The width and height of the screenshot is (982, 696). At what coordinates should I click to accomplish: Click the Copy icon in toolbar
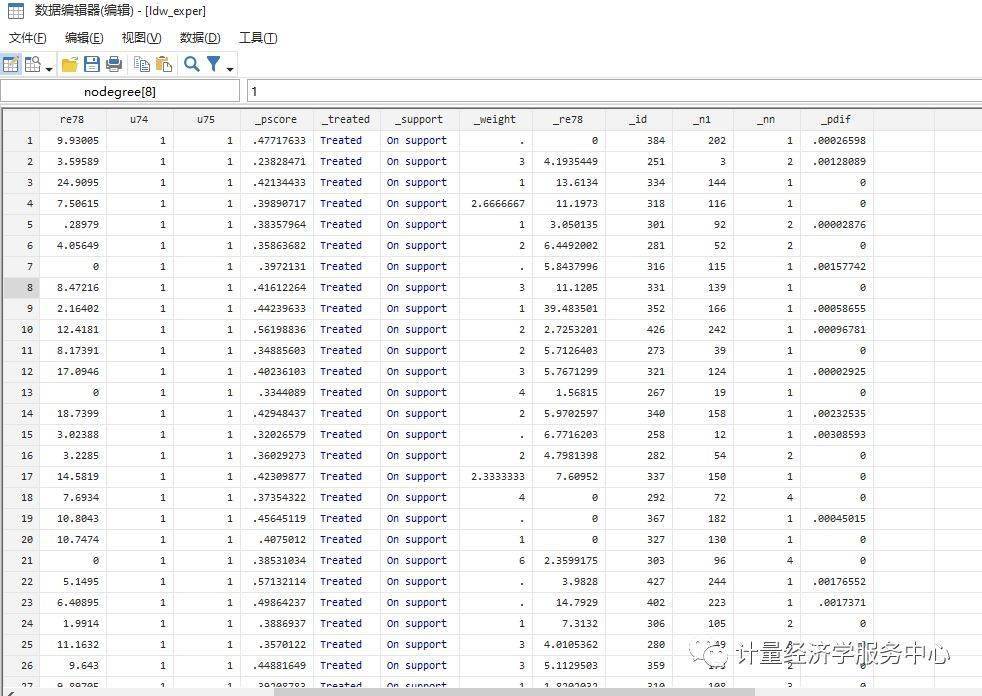(142, 65)
